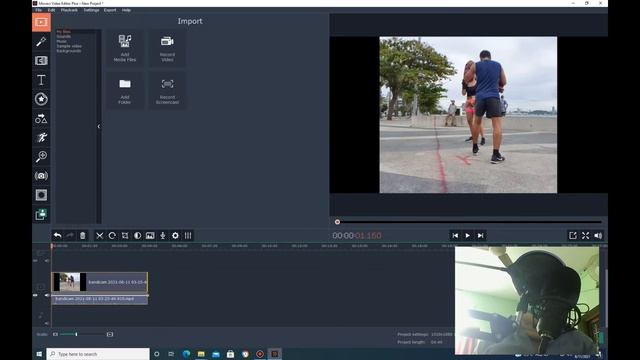Detach the preview window
The width and height of the screenshot is (640, 360).
[x=573, y=236]
